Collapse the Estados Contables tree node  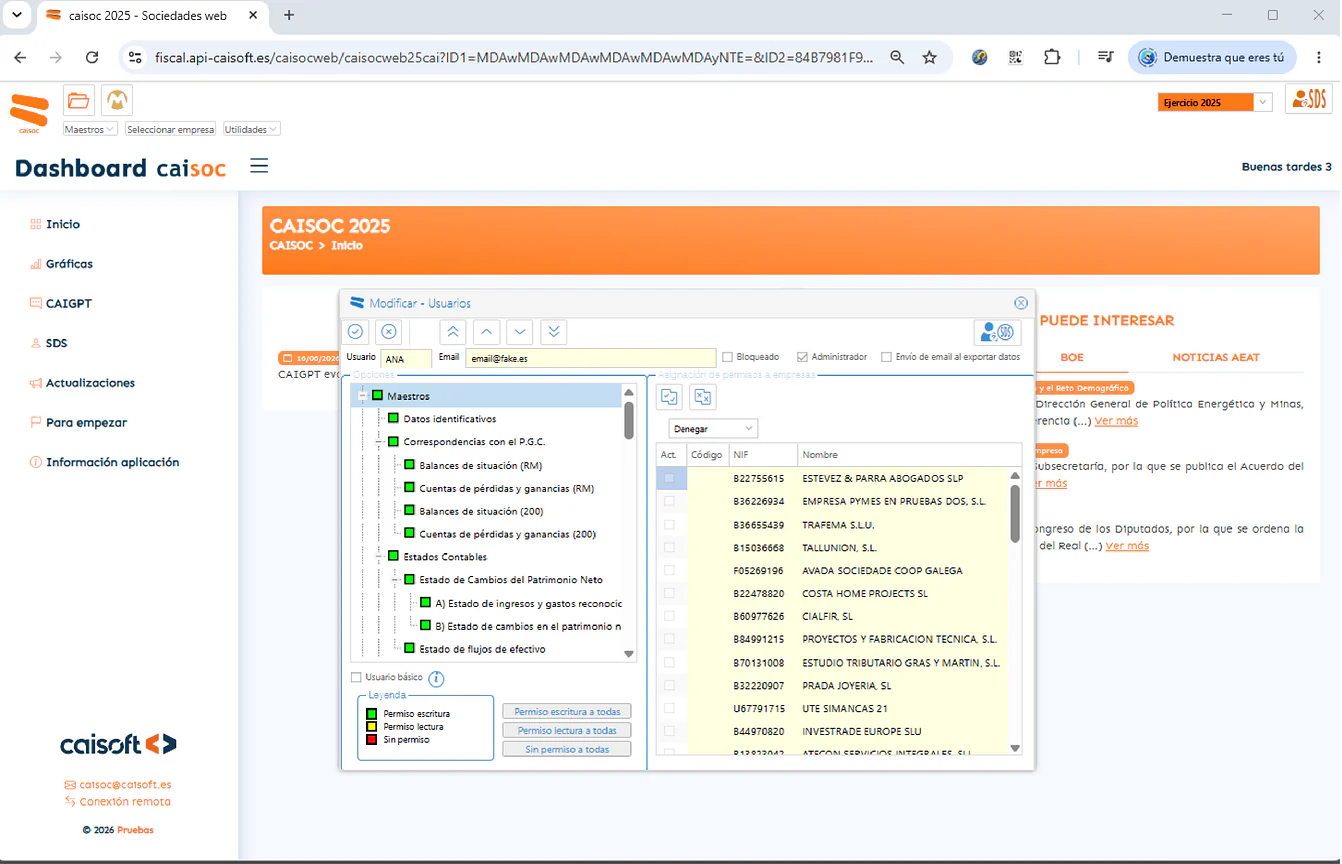click(x=378, y=557)
